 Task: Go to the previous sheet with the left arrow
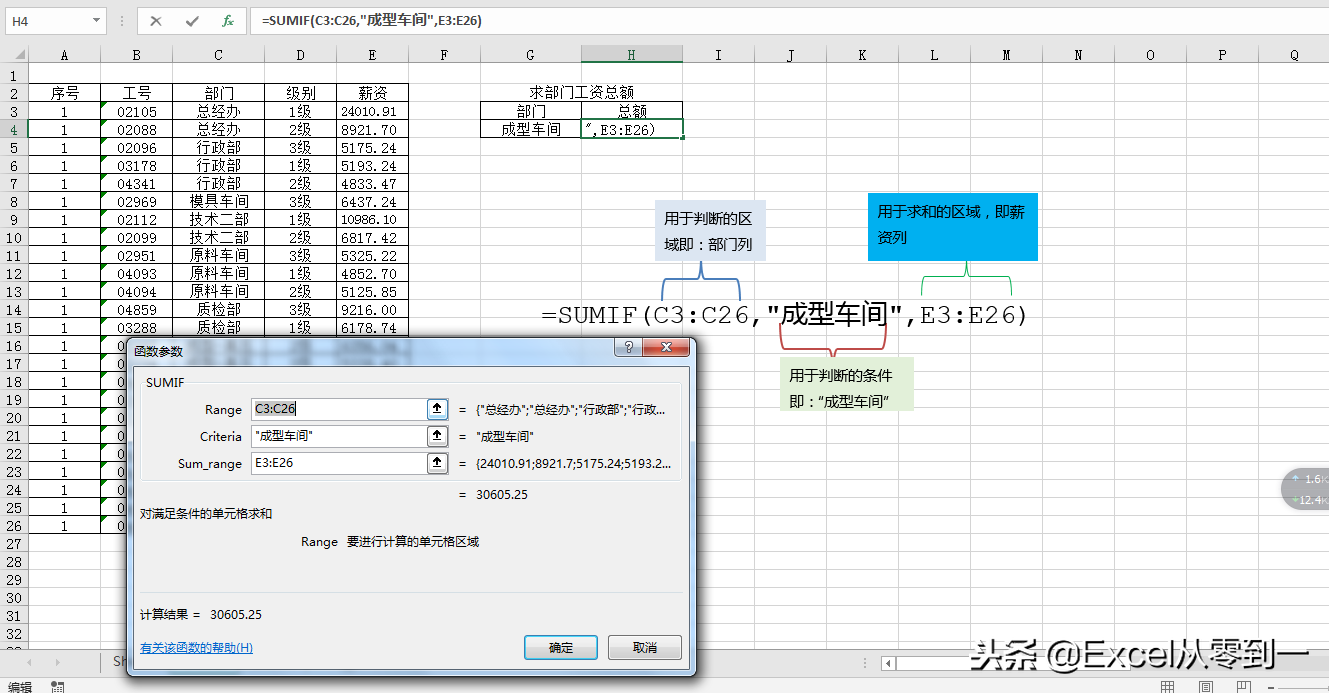point(29,662)
